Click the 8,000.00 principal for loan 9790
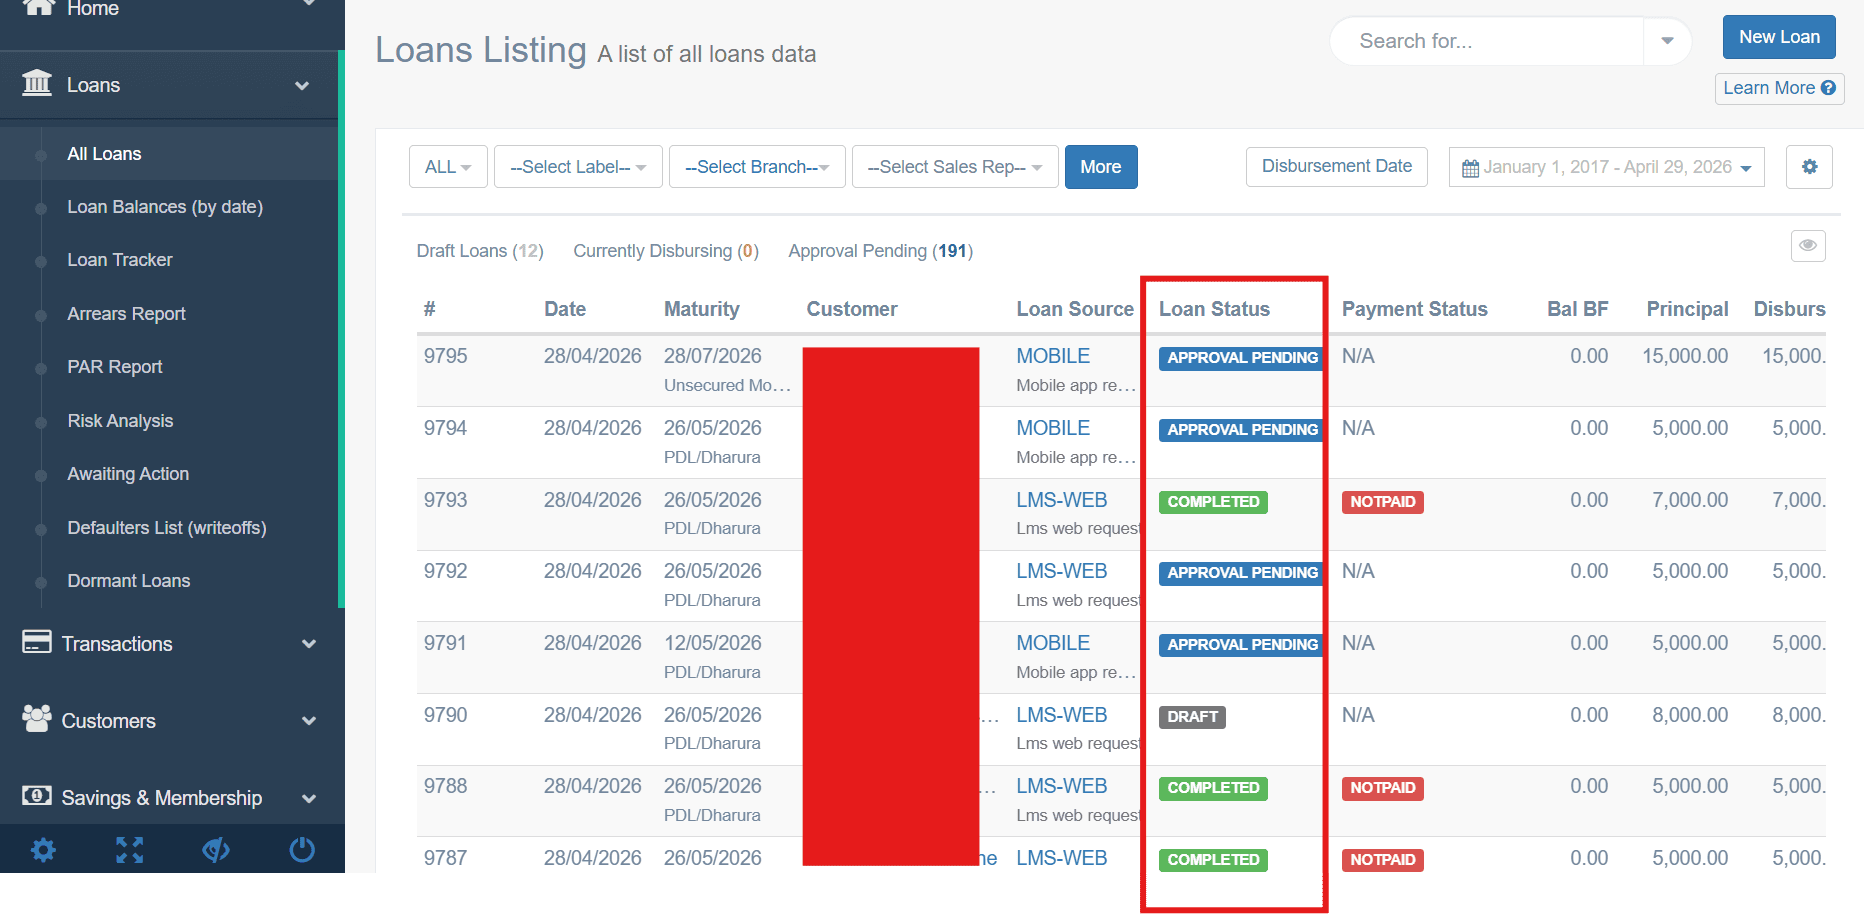Image resolution: width=1864 pixels, height=914 pixels. pyautogui.click(x=1690, y=715)
